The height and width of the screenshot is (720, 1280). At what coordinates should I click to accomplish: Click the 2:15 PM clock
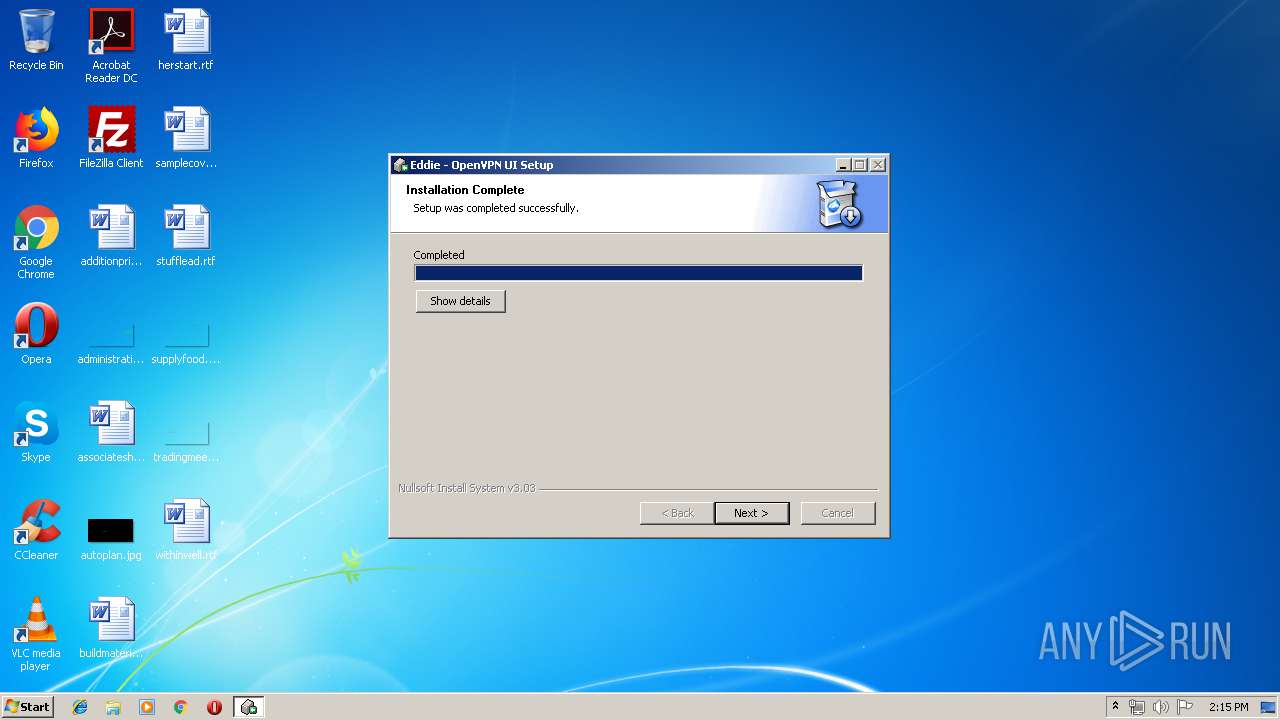1228,707
